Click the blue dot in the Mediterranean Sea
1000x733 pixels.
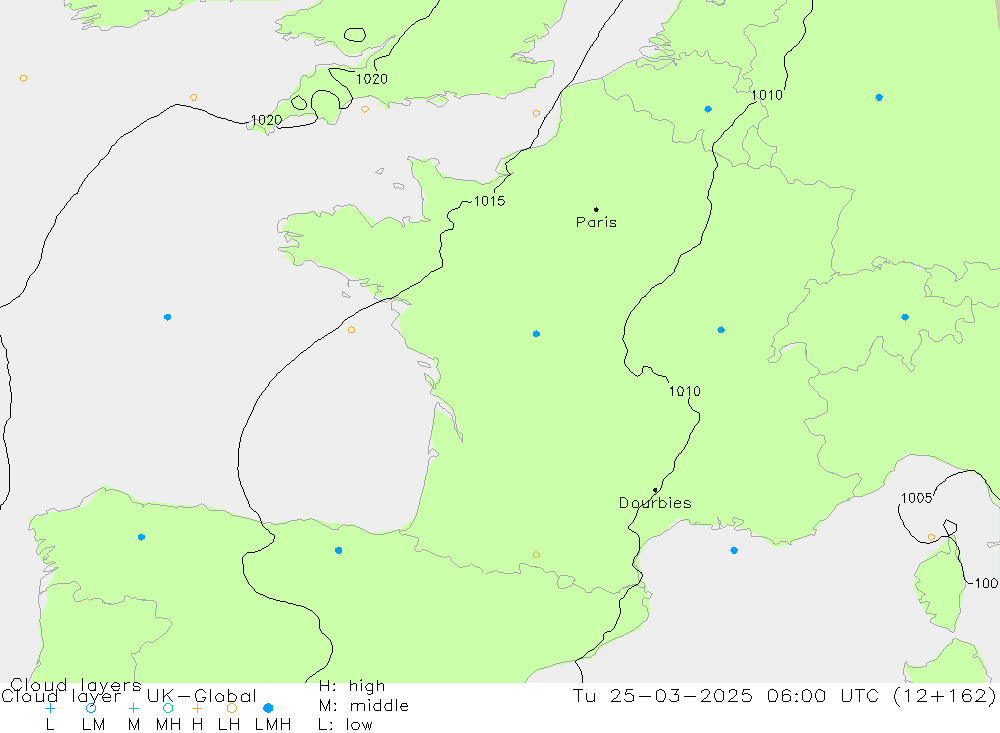(x=734, y=550)
